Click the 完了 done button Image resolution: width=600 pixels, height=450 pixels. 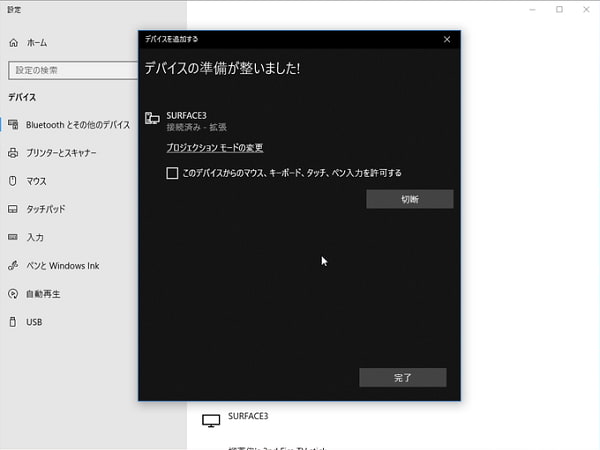(x=403, y=378)
